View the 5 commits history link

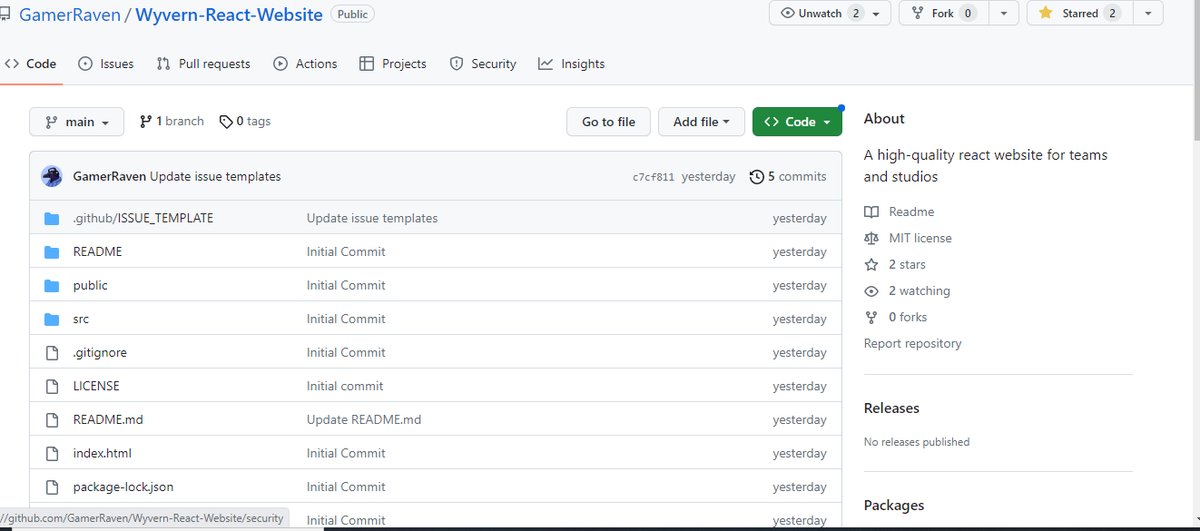788,177
